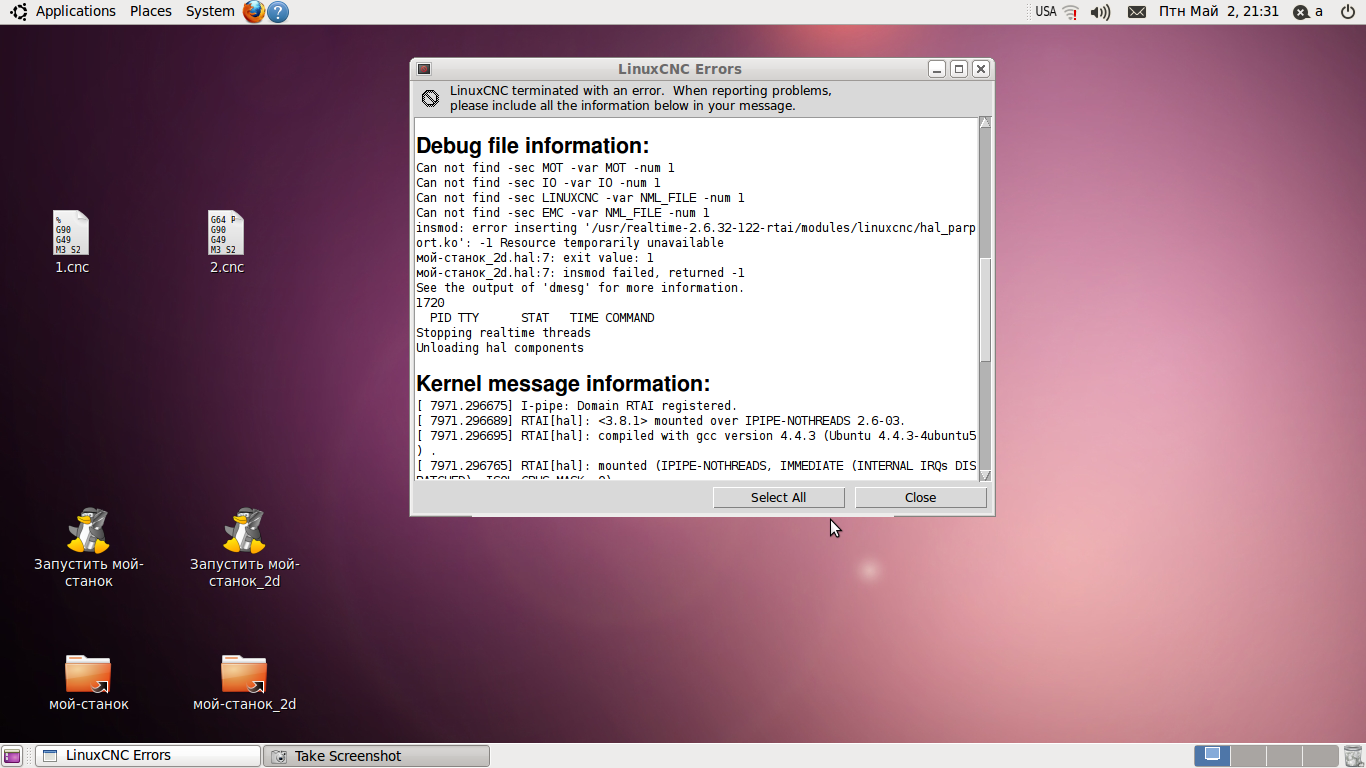Open the mail envelope indicator
This screenshot has width=1366, height=768.
(x=1136, y=12)
